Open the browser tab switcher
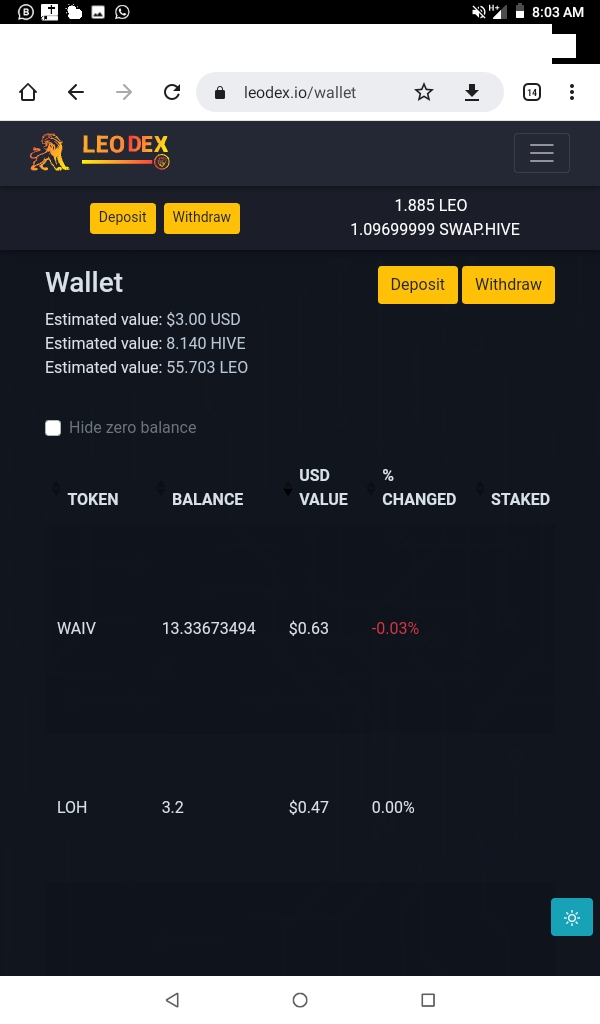Image resolution: width=600 pixels, height=1024 pixels. tap(532, 92)
